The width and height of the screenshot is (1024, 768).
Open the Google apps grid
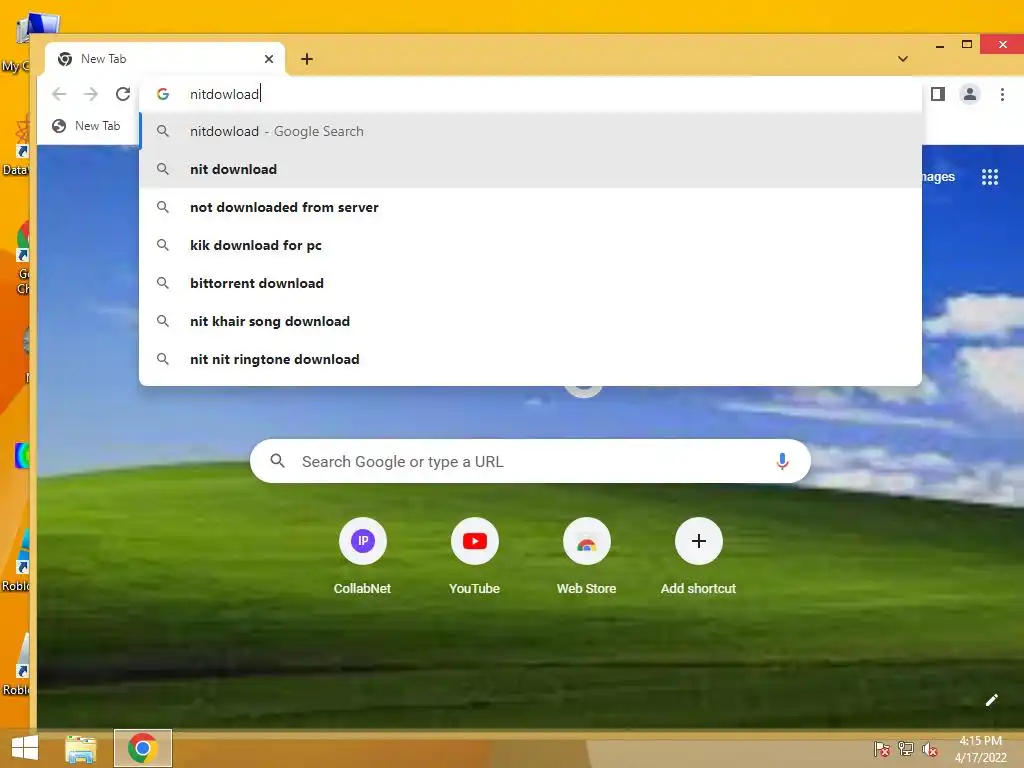[989, 177]
